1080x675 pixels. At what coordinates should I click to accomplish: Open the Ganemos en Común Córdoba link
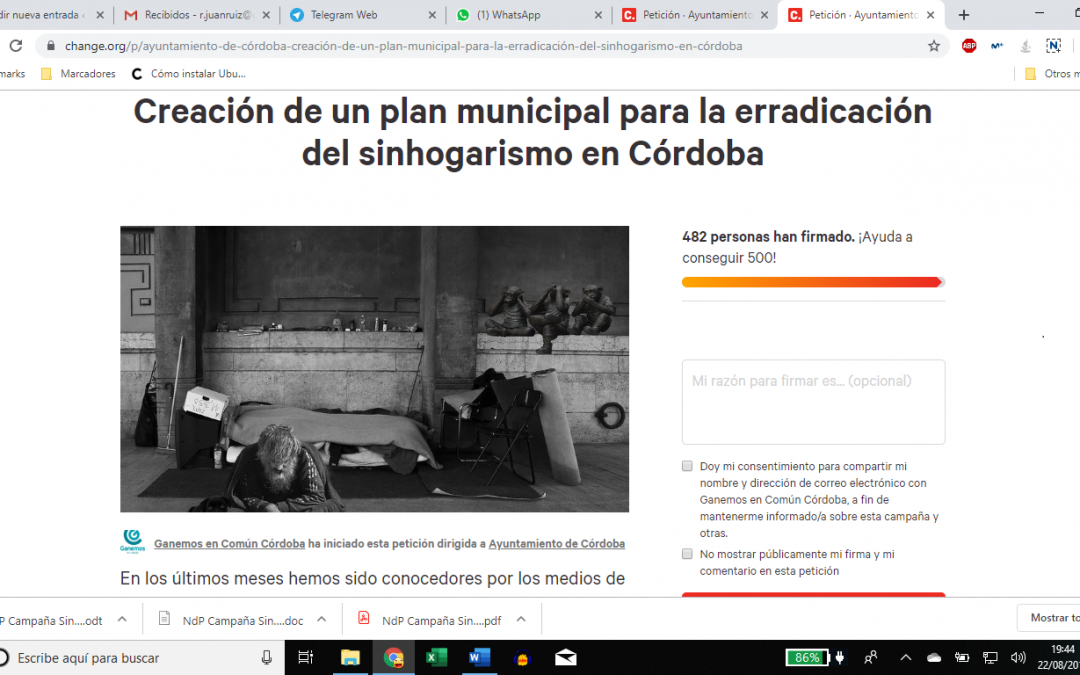(229, 544)
